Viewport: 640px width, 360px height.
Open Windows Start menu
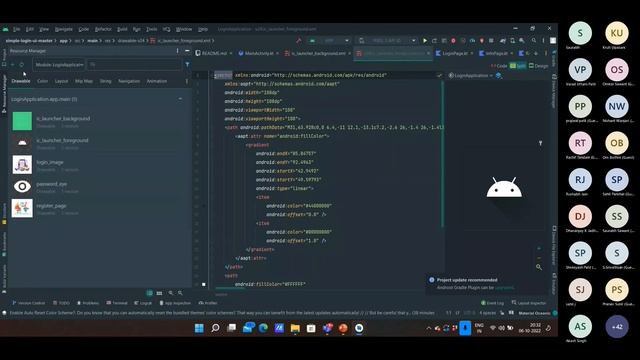tap(199, 328)
